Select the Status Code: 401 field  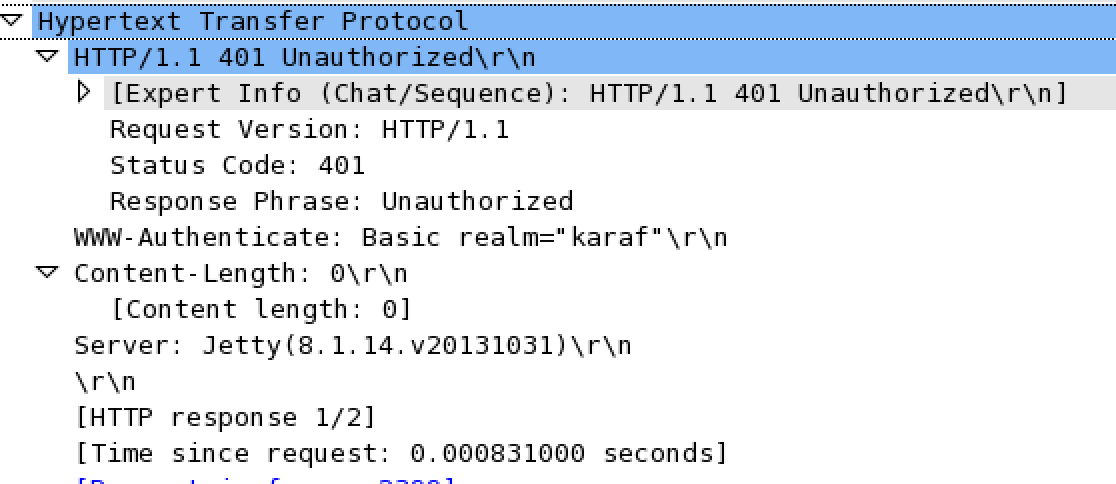(x=237, y=165)
